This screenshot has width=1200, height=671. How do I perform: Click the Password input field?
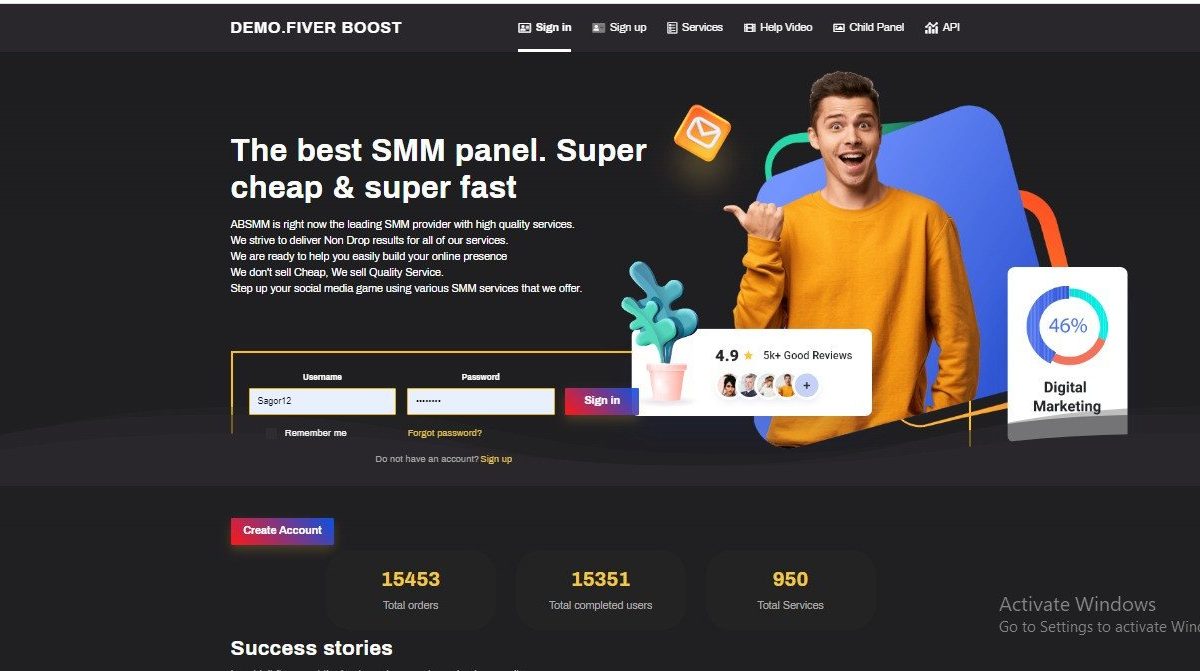(x=481, y=401)
